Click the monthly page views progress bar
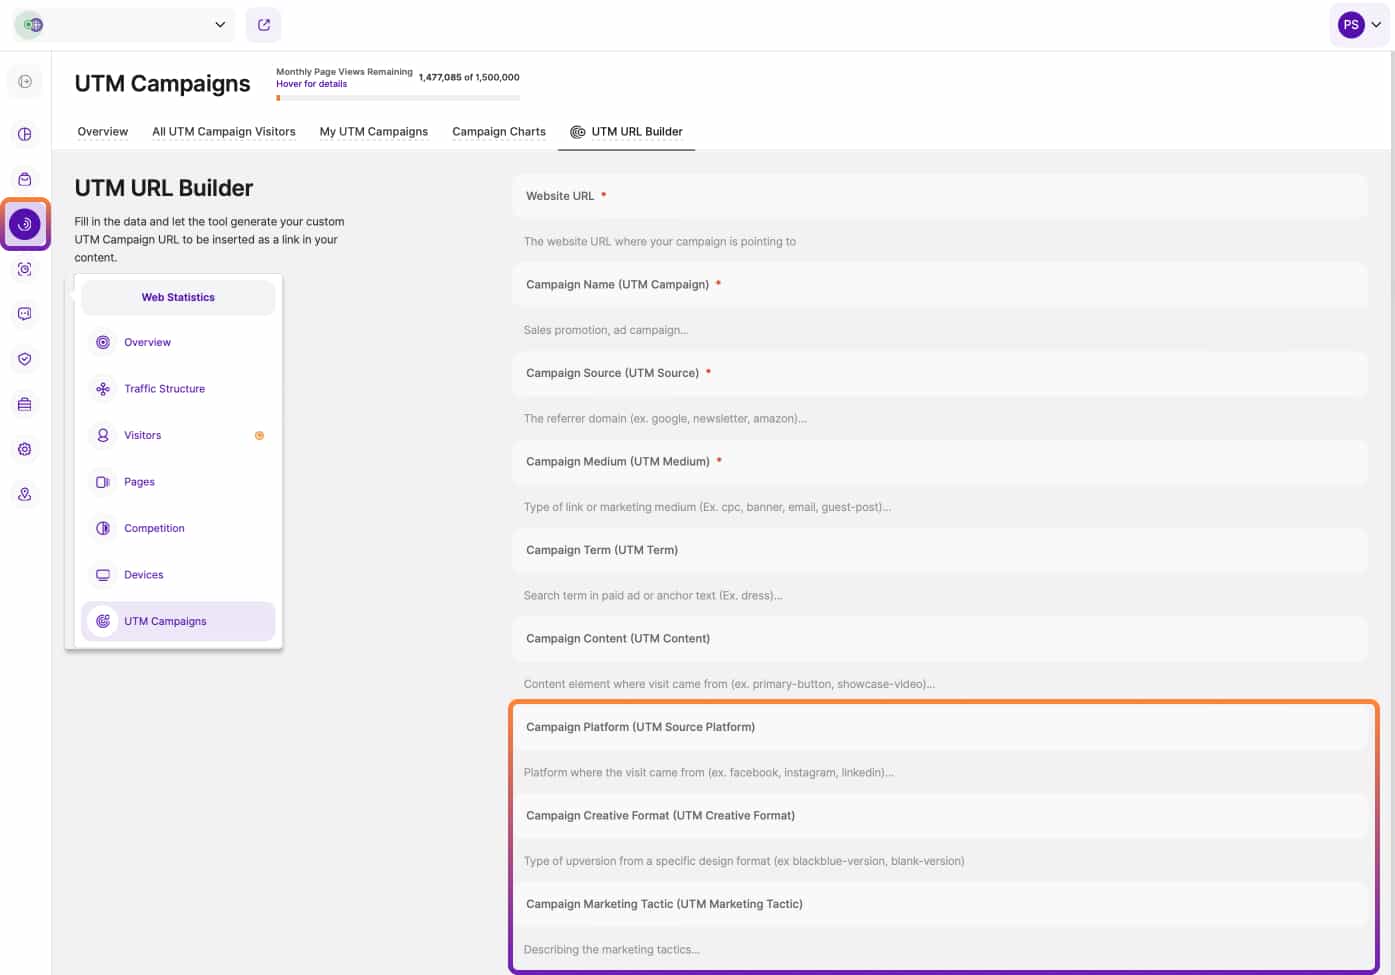 [398, 98]
